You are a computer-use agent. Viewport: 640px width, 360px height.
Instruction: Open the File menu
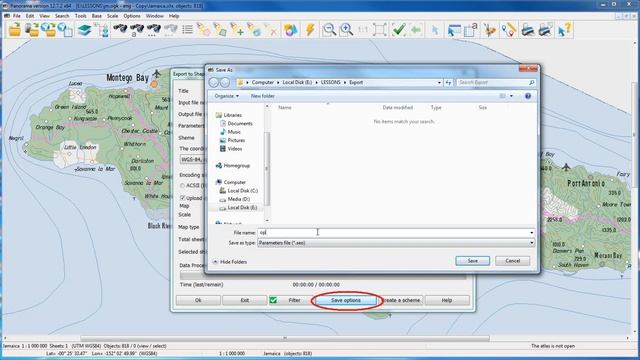coord(17,16)
